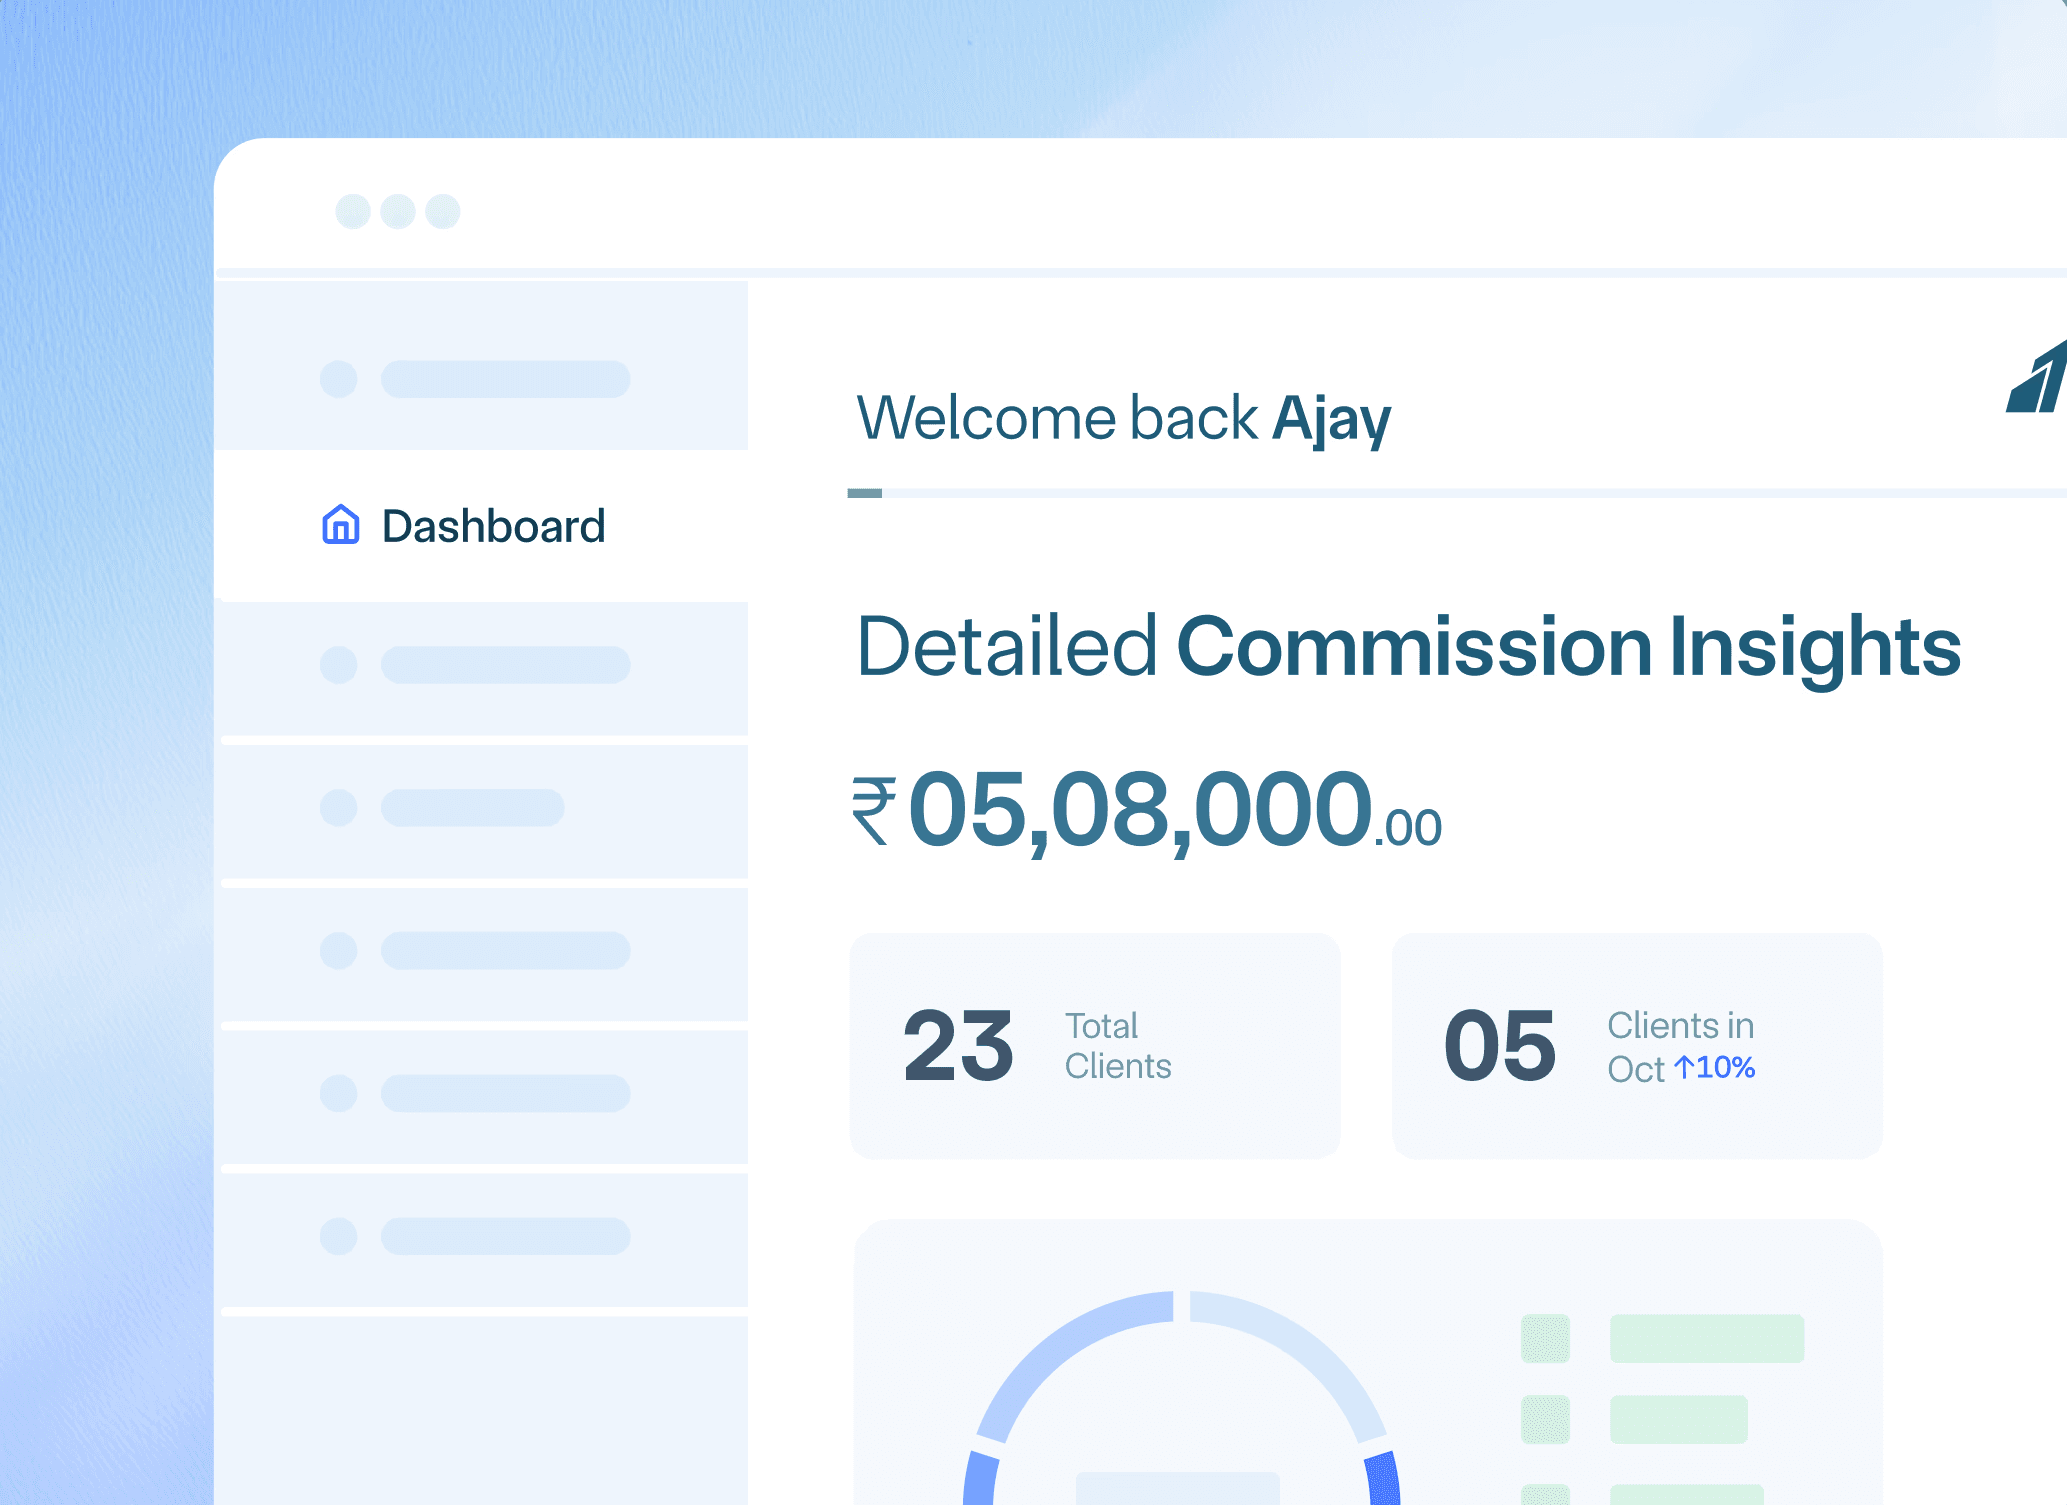Click the Total Clients card
Screen dimensions: 2067x1505
tap(1094, 1046)
